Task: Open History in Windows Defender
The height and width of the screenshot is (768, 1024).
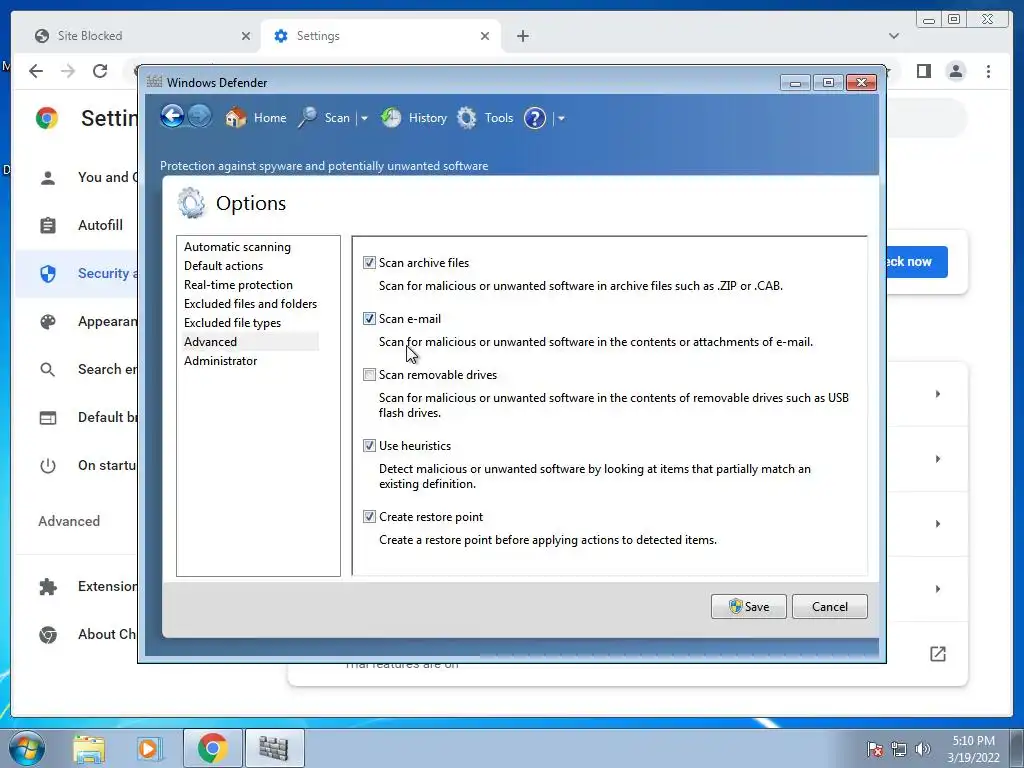Action: tap(414, 118)
